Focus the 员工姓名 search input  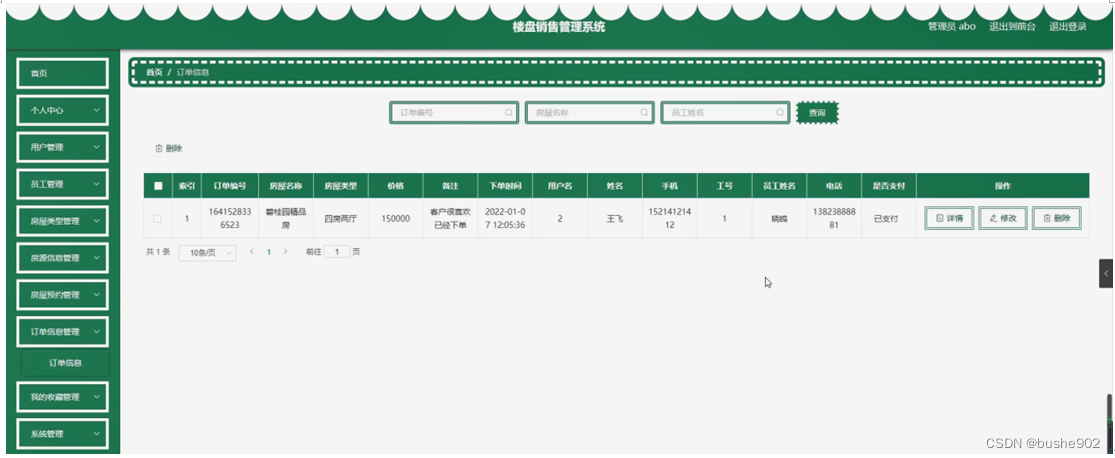tap(725, 112)
